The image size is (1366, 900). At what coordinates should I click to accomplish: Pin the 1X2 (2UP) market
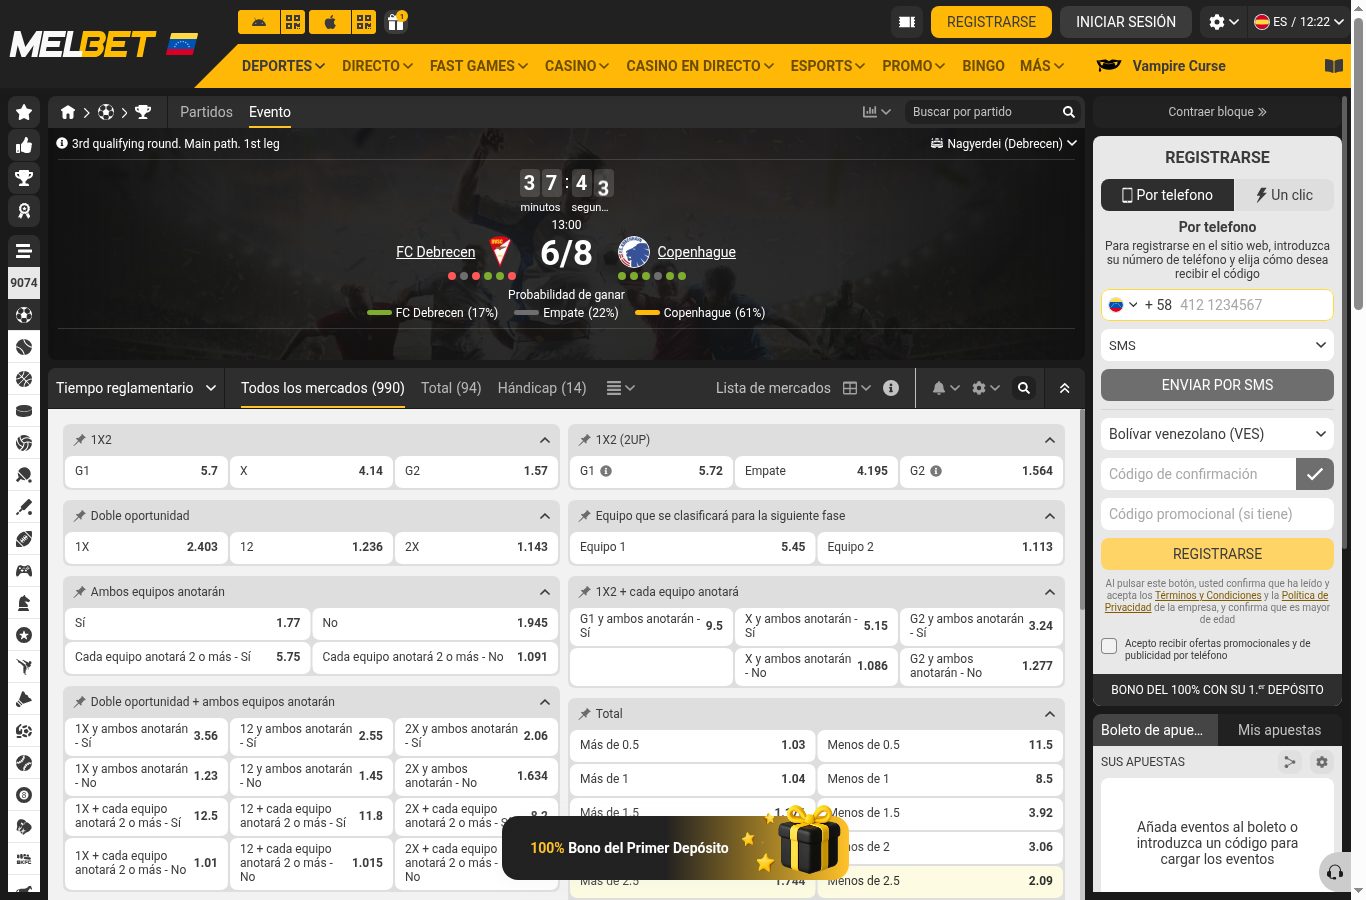pos(585,440)
